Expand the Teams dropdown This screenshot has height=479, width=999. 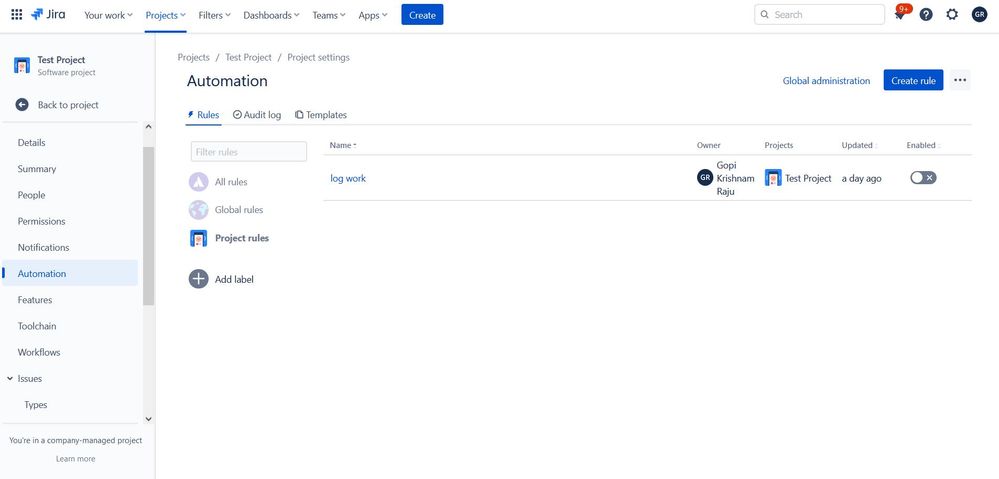pos(329,15)
